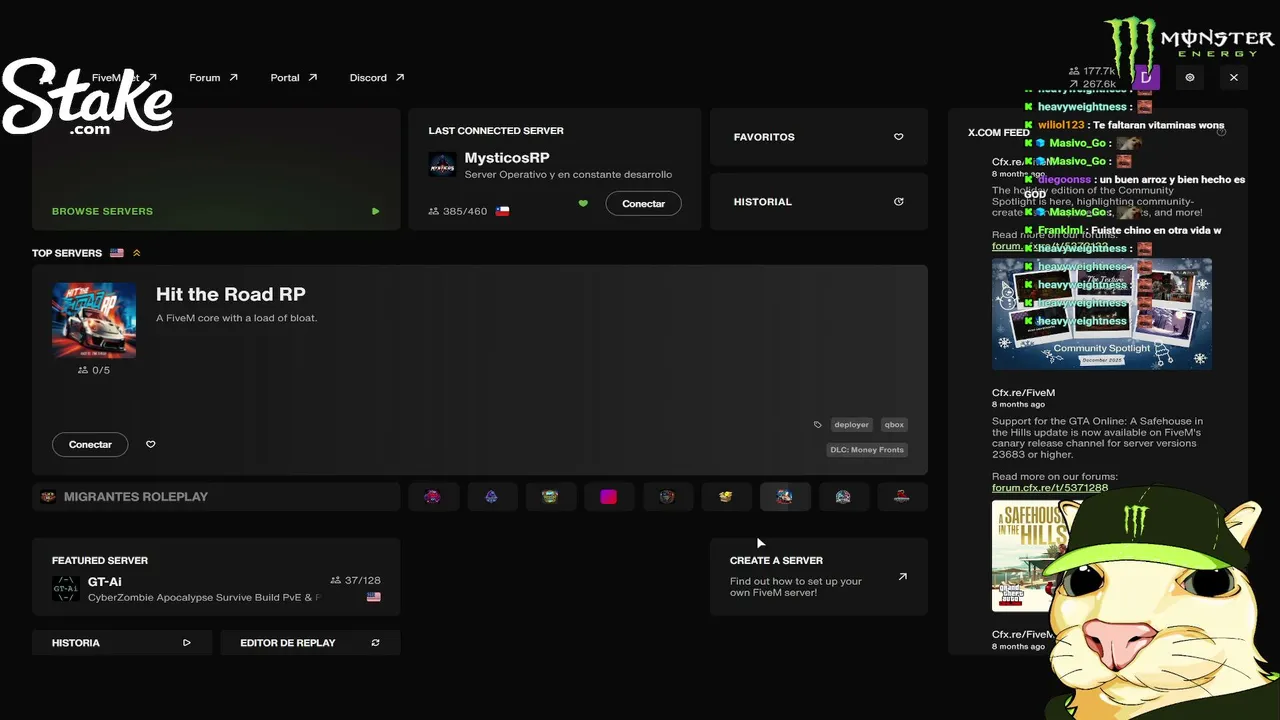This screenshot has height=720, width=1280.
Task: Click the MysticosRP server name
Action: [507, 158]
